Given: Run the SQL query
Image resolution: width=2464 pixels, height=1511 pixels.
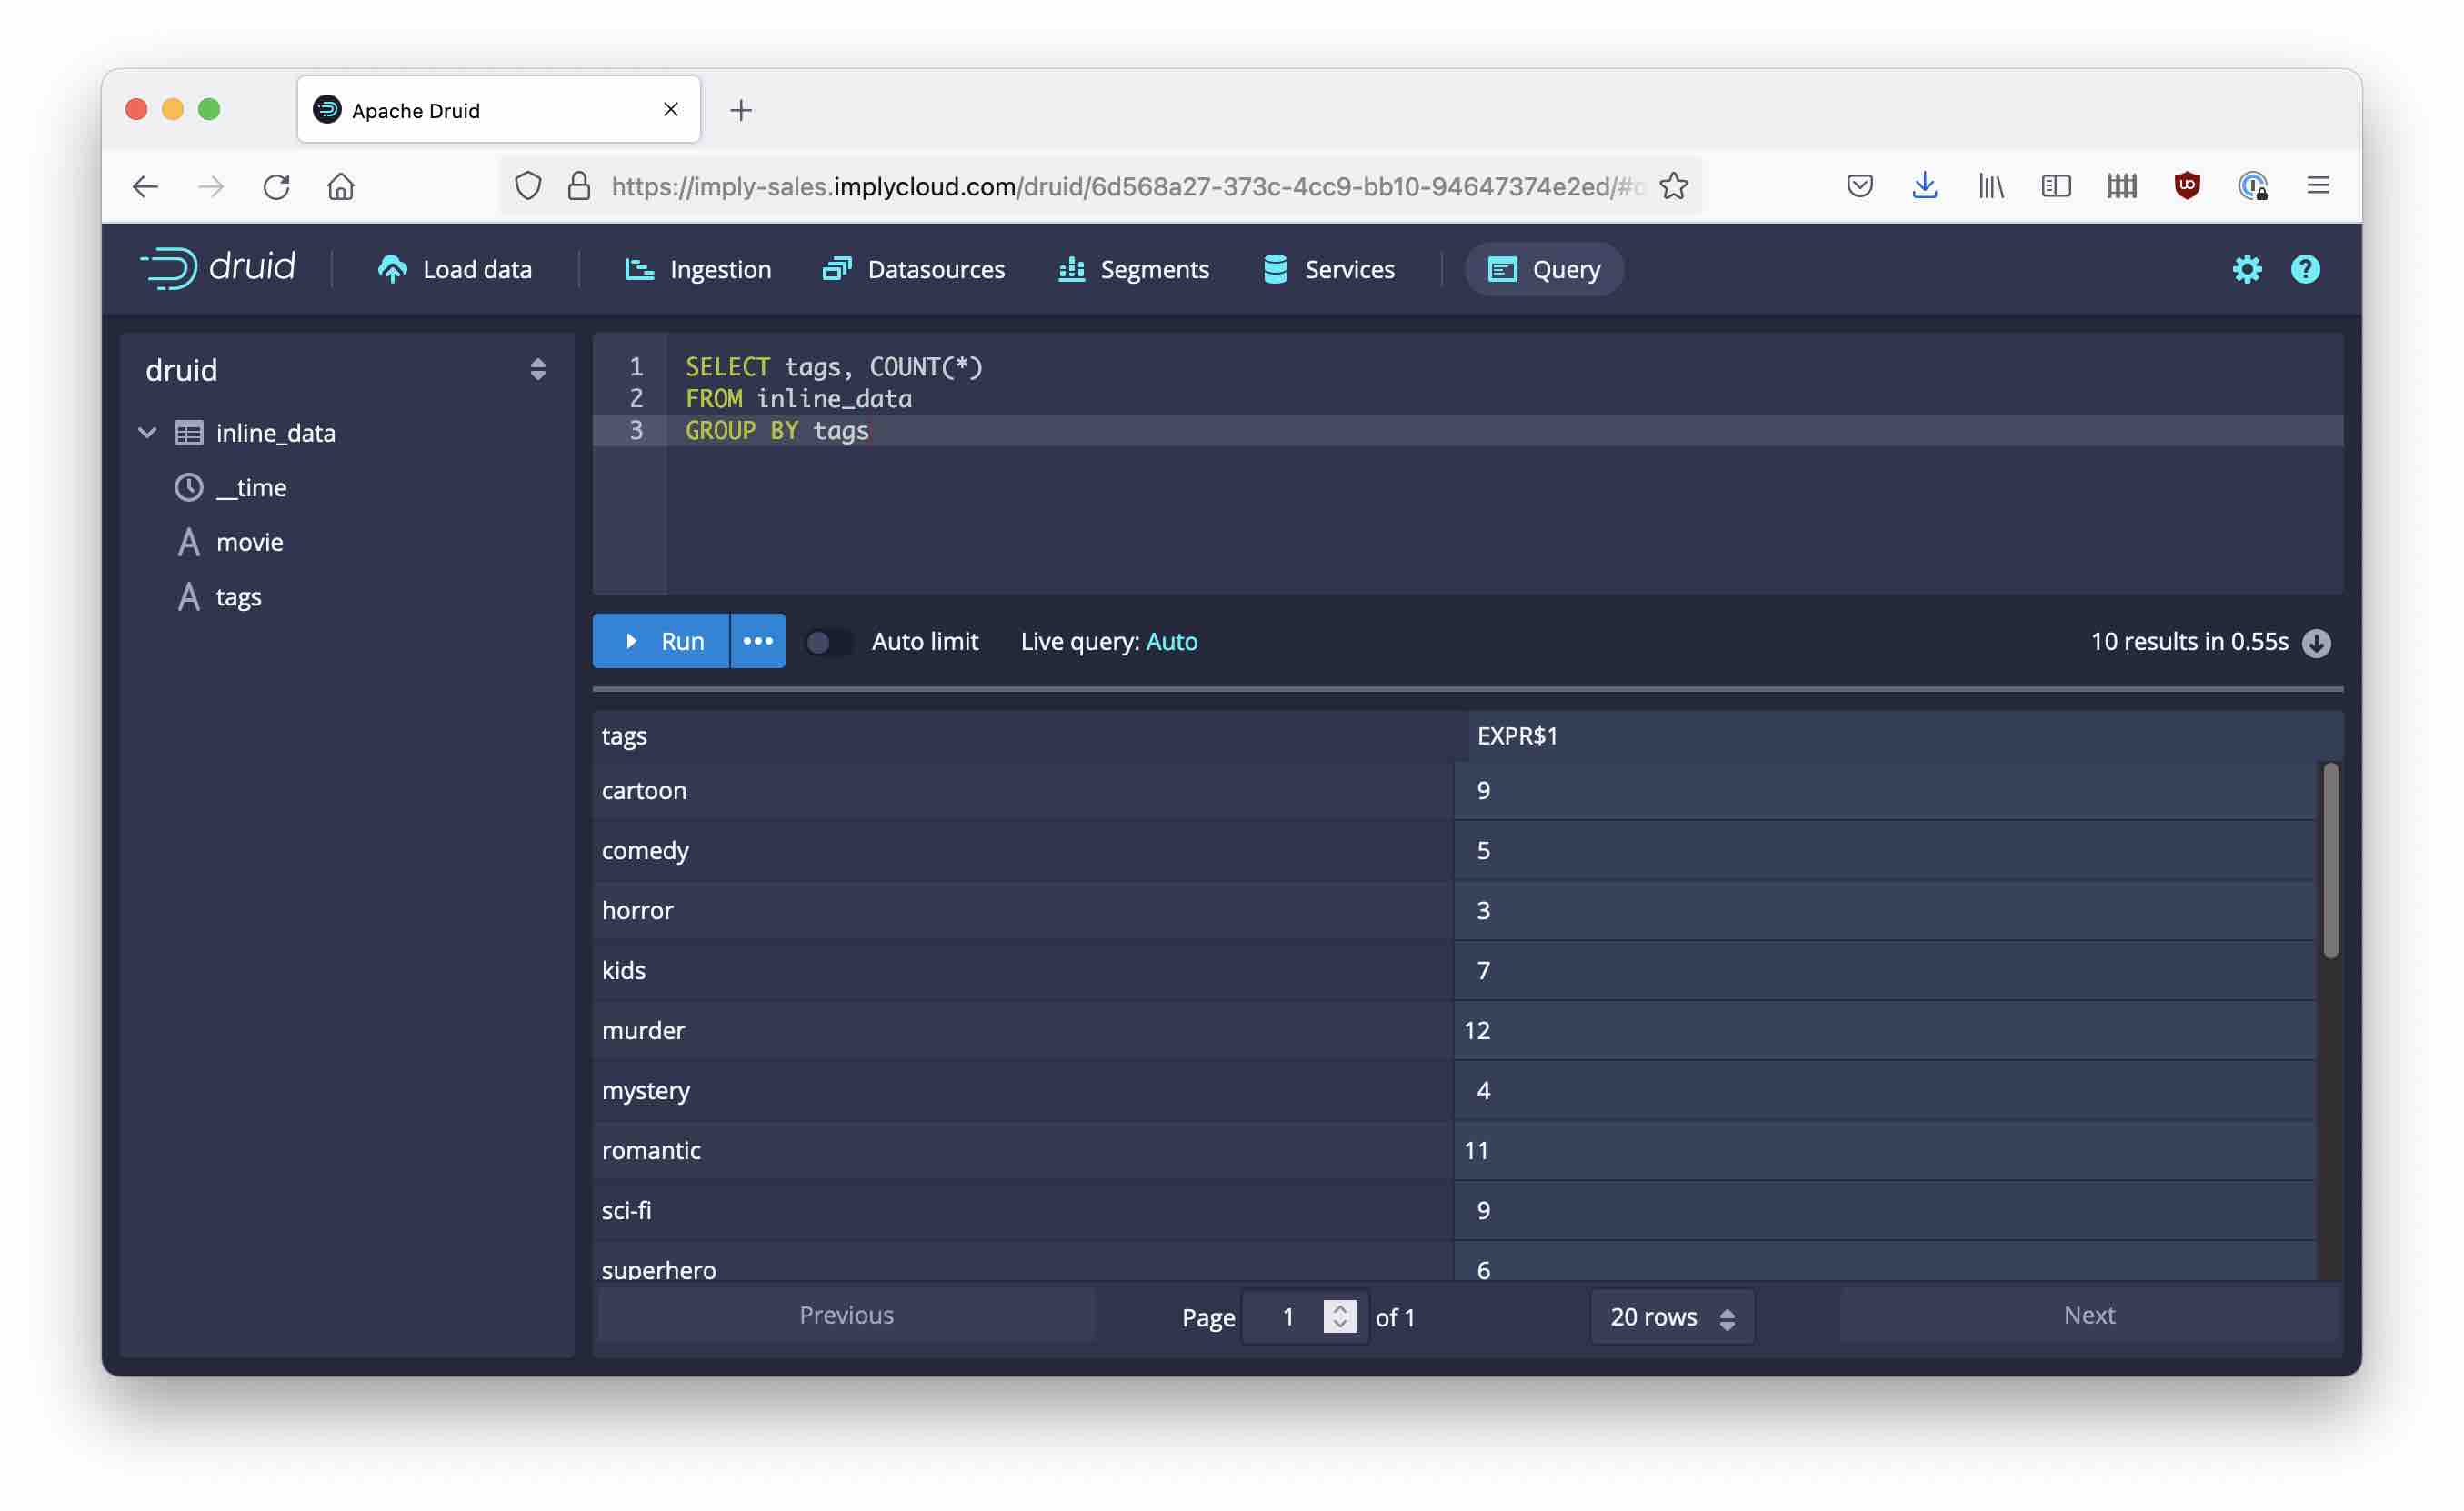Looking at the screenshot, I should [662, 641].
